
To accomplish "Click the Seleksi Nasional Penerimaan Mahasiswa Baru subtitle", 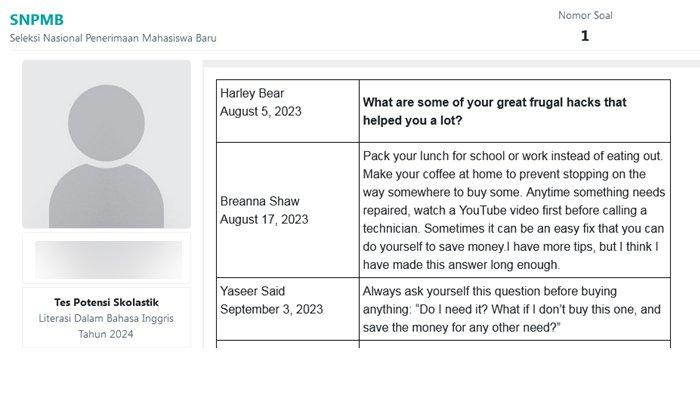I will 113,38.
